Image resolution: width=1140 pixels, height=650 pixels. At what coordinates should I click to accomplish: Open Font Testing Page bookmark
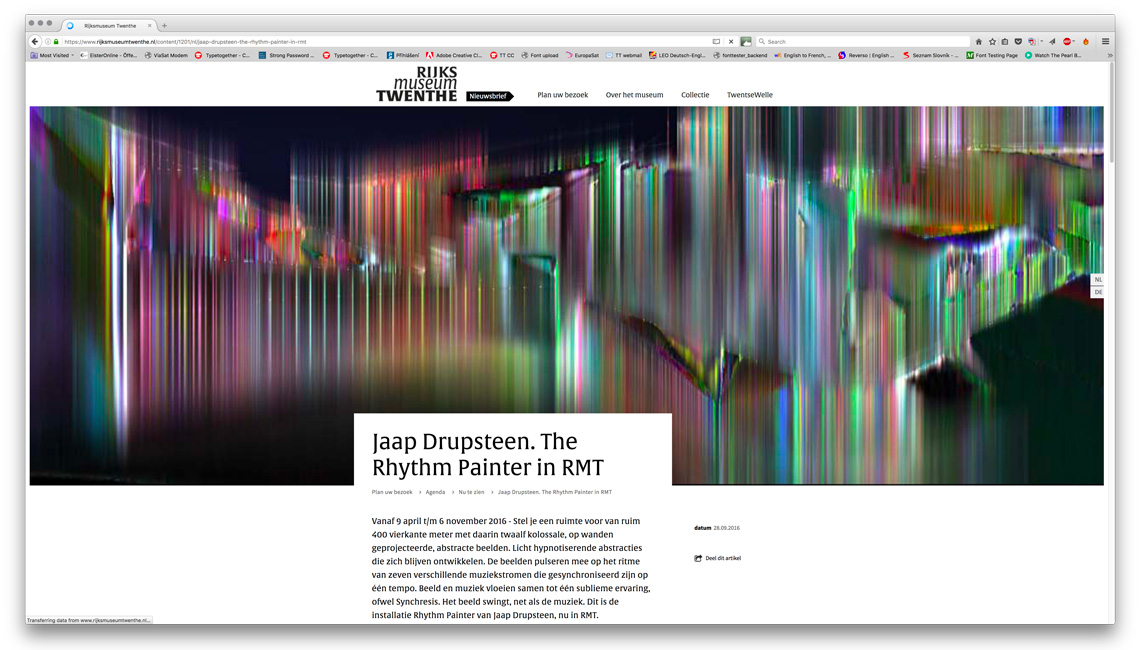[x=992, y=55]
